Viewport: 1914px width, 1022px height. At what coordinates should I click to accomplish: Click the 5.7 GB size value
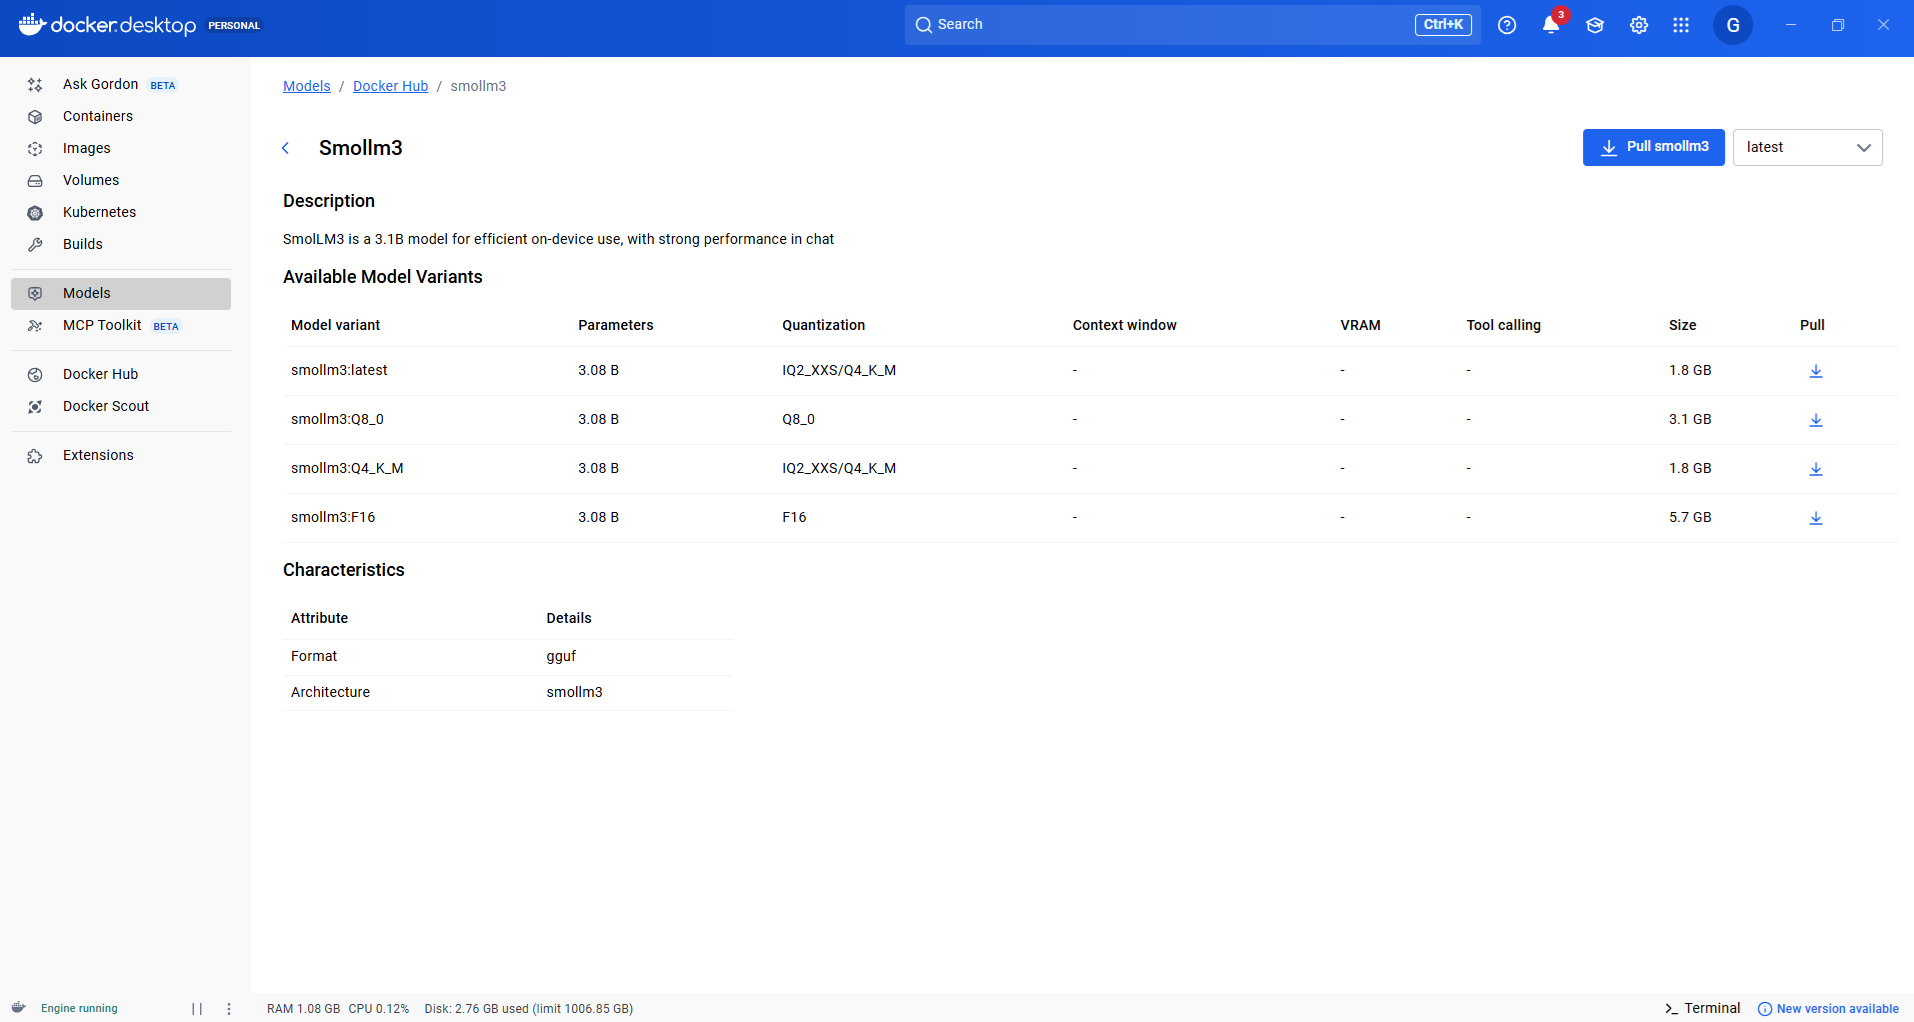point(1690,517)
